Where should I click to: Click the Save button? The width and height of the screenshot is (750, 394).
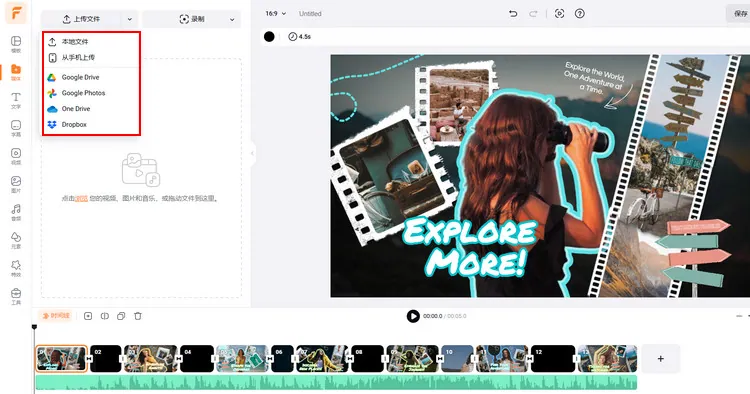click(x=739, y=14)
